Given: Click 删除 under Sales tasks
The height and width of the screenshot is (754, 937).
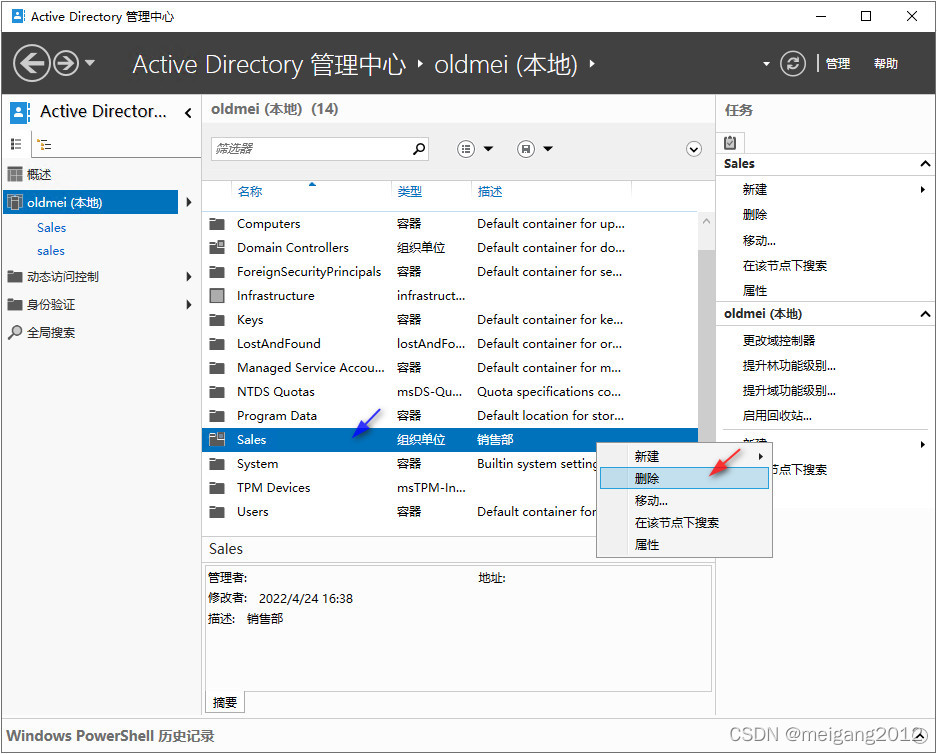Looking at the screenshot, I should (755, 214).
